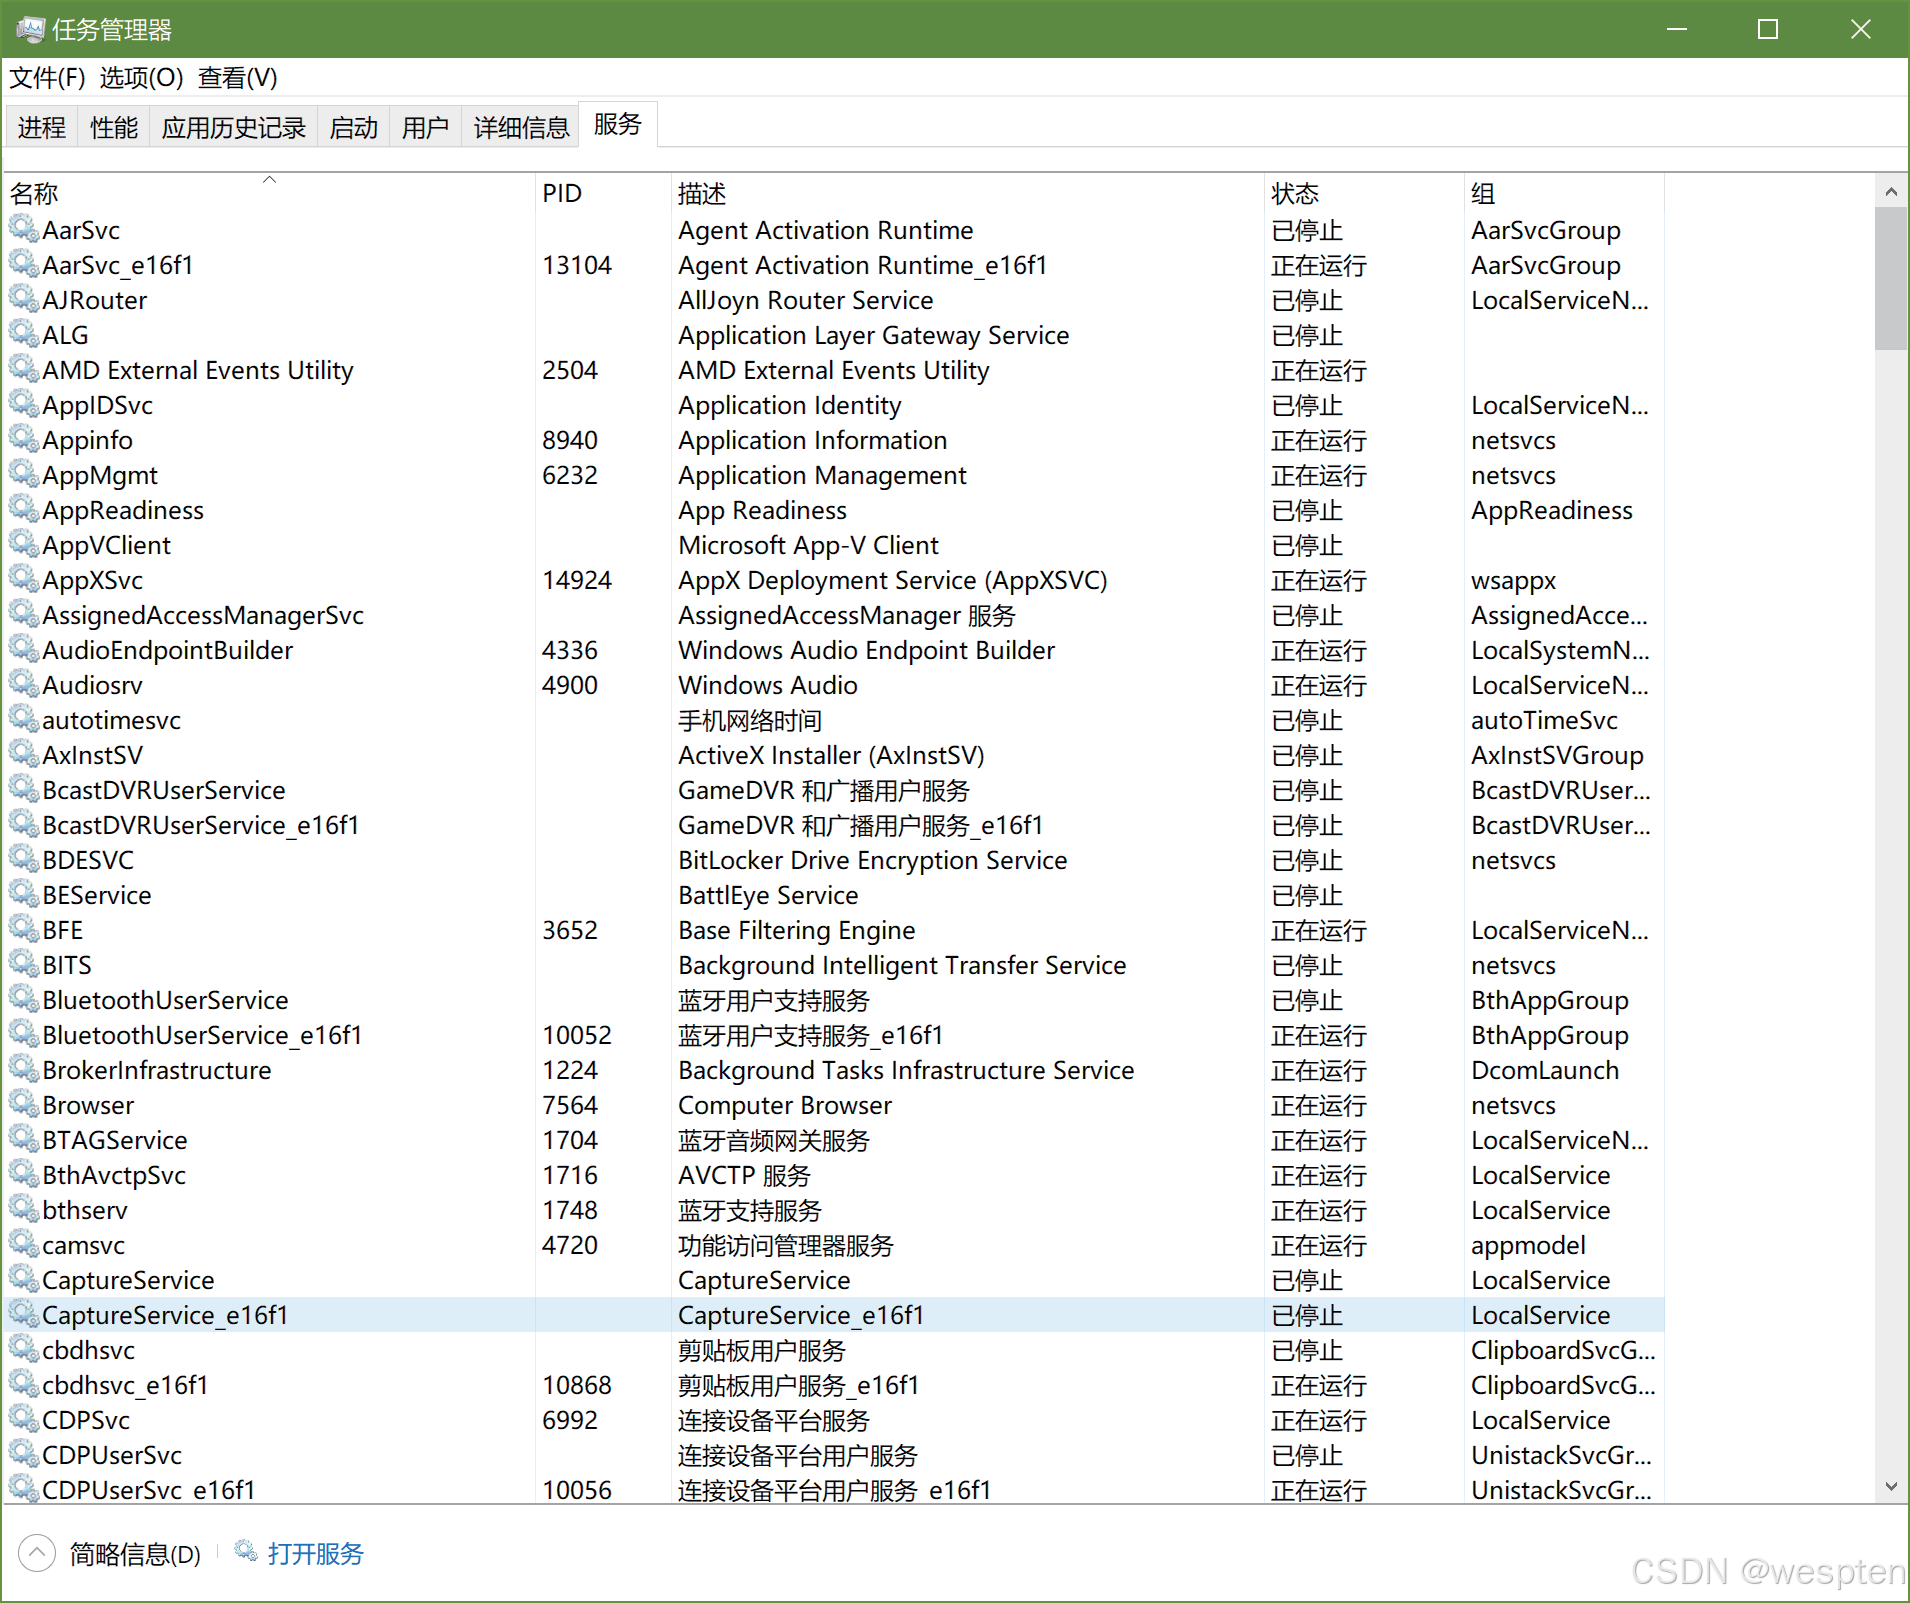Screen dimensions: 1910x1603
Task: Click the gear icon for BTAGService
Action: 24,1139
